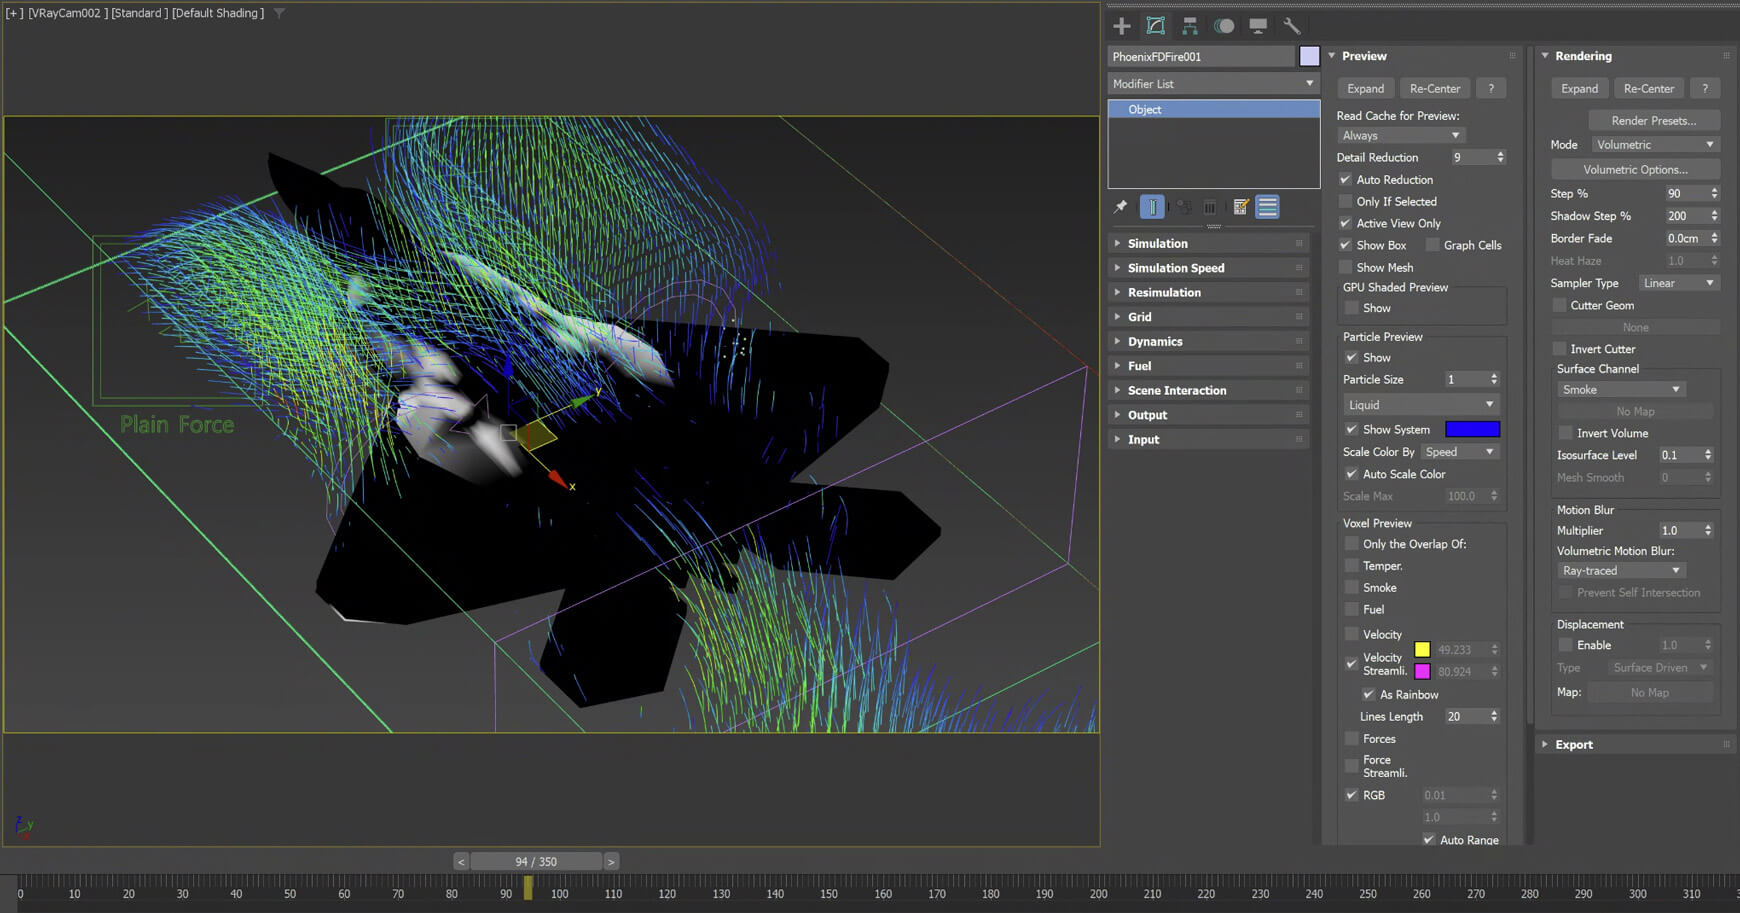Click the viewport [+] general menu
This screenshot has width=1740, height=913.
click(15, 13)
